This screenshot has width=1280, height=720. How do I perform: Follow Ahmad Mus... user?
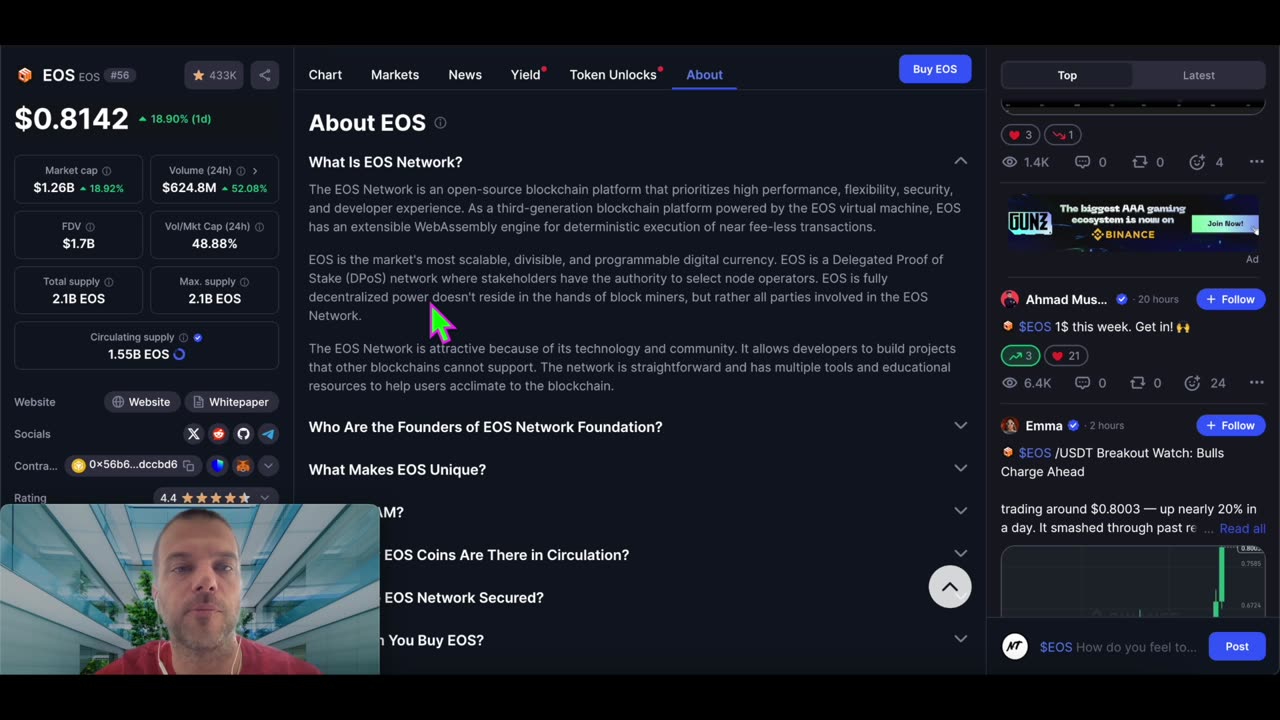click(1230, 299)
